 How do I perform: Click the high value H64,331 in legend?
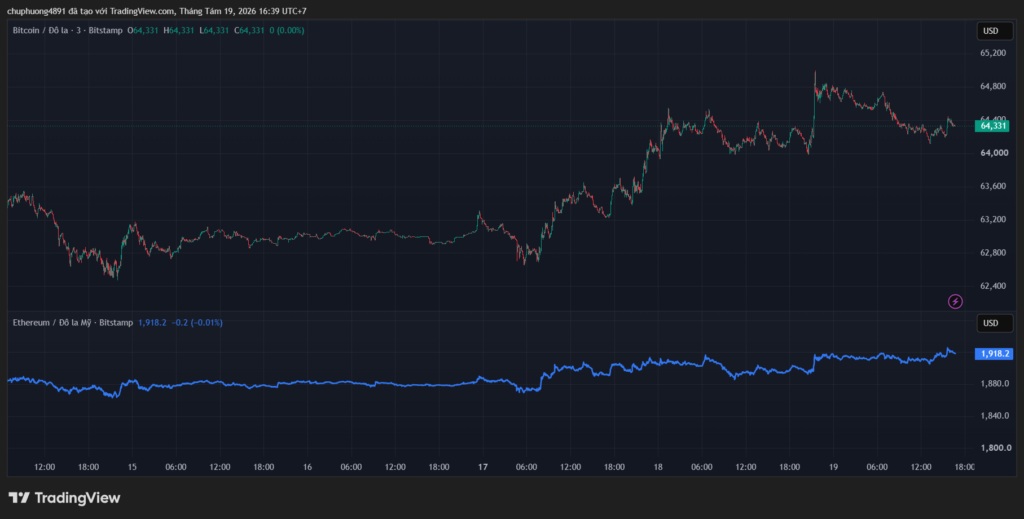pos(179,31)
